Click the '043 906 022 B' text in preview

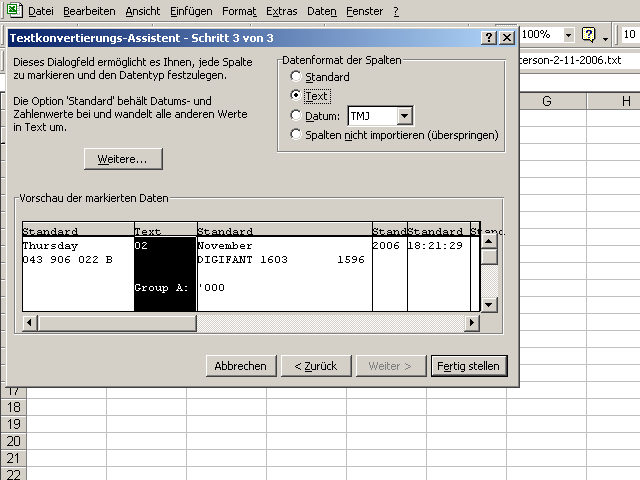(67, 260)
